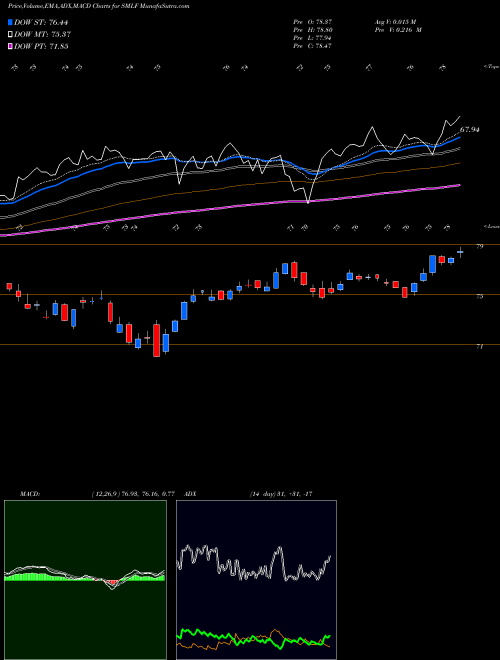The image size is (500, 660).
Task: Open the MACD histogram panel
Action: (x=85, y=580)
